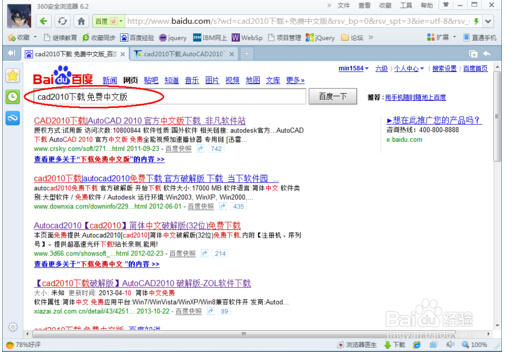The height and width of the screenshot is (360, 519).
Task: Click the IE engine icon in status bar
Action: pyautogui.click(x=417, y=345)
